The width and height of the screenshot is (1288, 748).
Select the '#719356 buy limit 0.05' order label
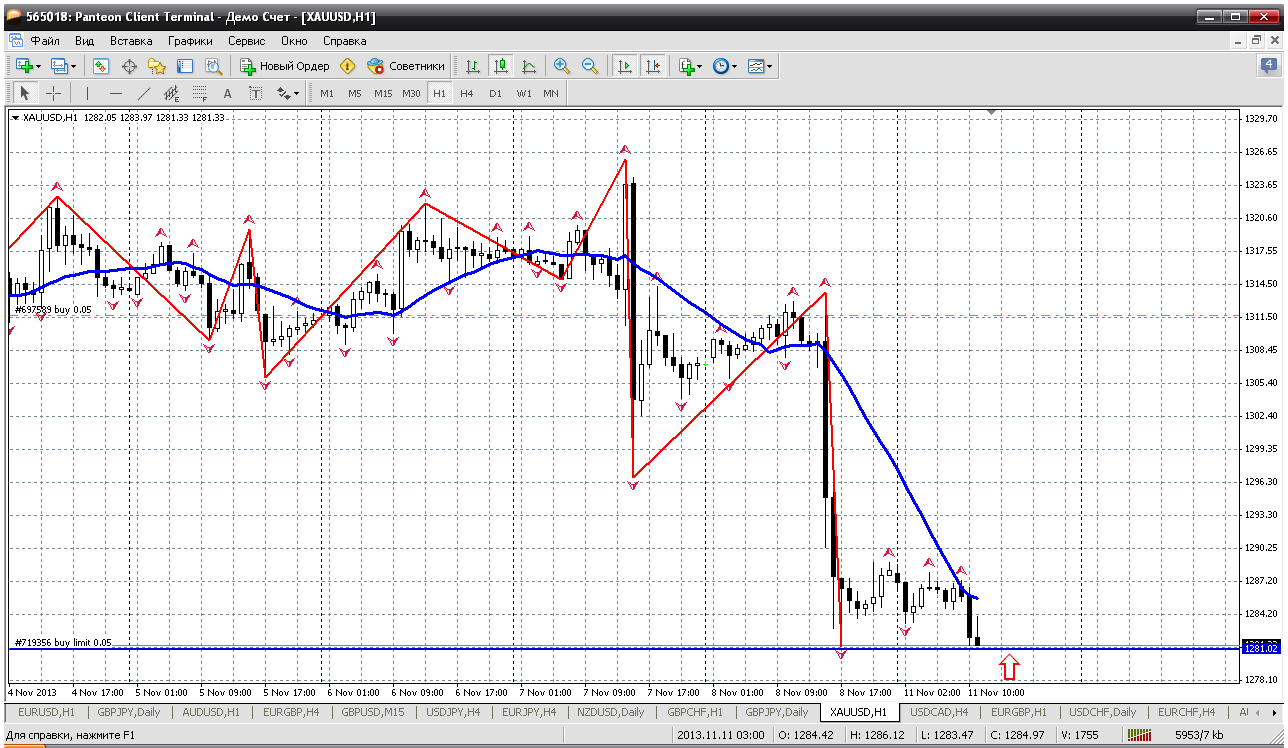click(62, 642)
